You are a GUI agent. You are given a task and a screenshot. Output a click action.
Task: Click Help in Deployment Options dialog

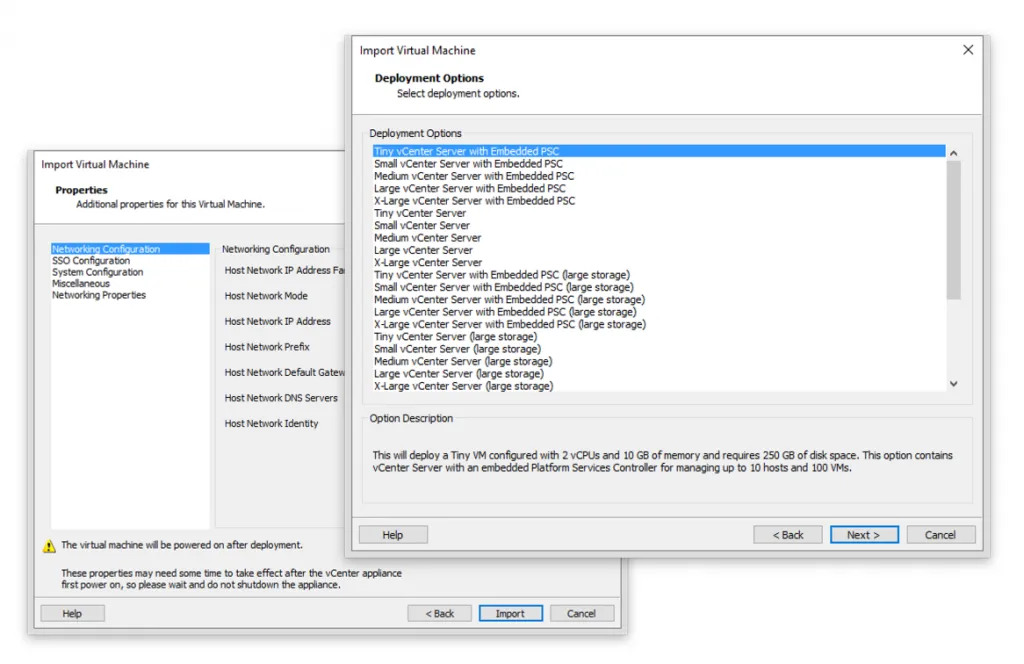click(x=393, y=535)
